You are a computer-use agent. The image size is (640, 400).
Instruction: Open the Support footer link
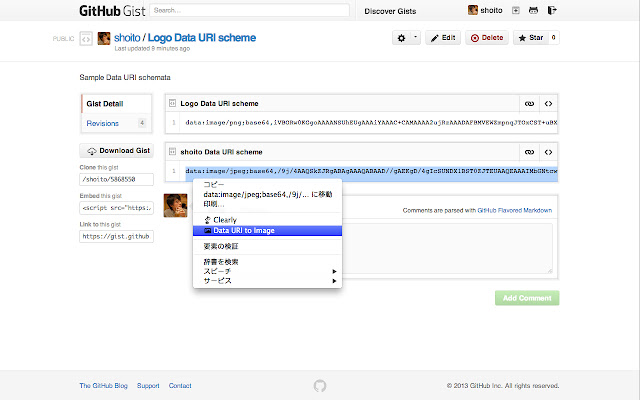point(148,386)
